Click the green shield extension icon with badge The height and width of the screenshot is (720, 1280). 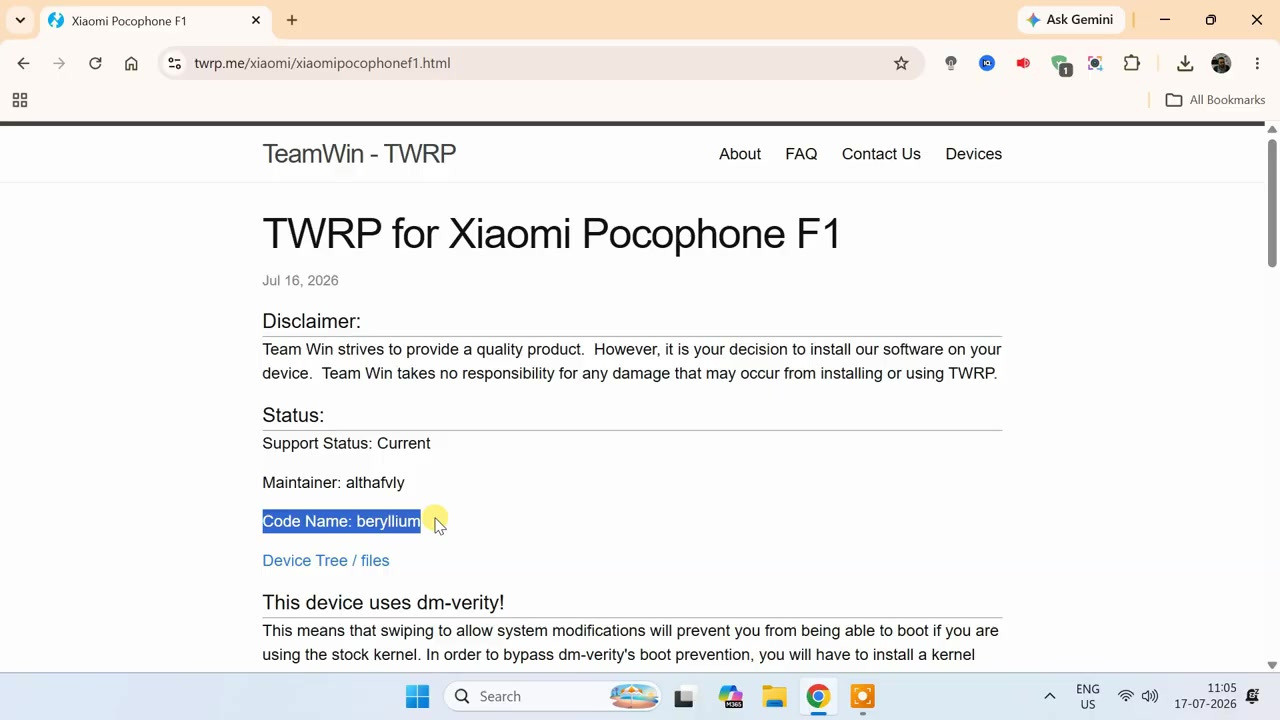1061,65
